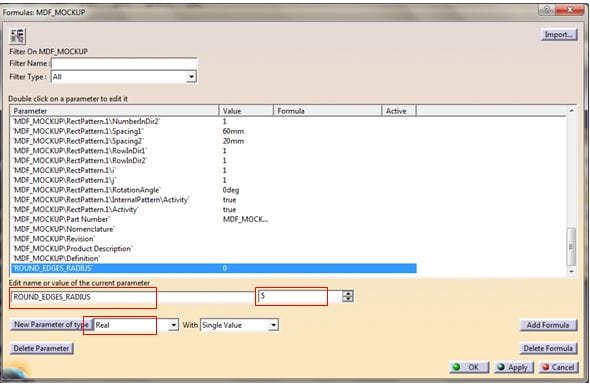This screenshot has height=384, width=590.
Task: Click the parameter list scroll up arrow
Action: tap(571, 111)
